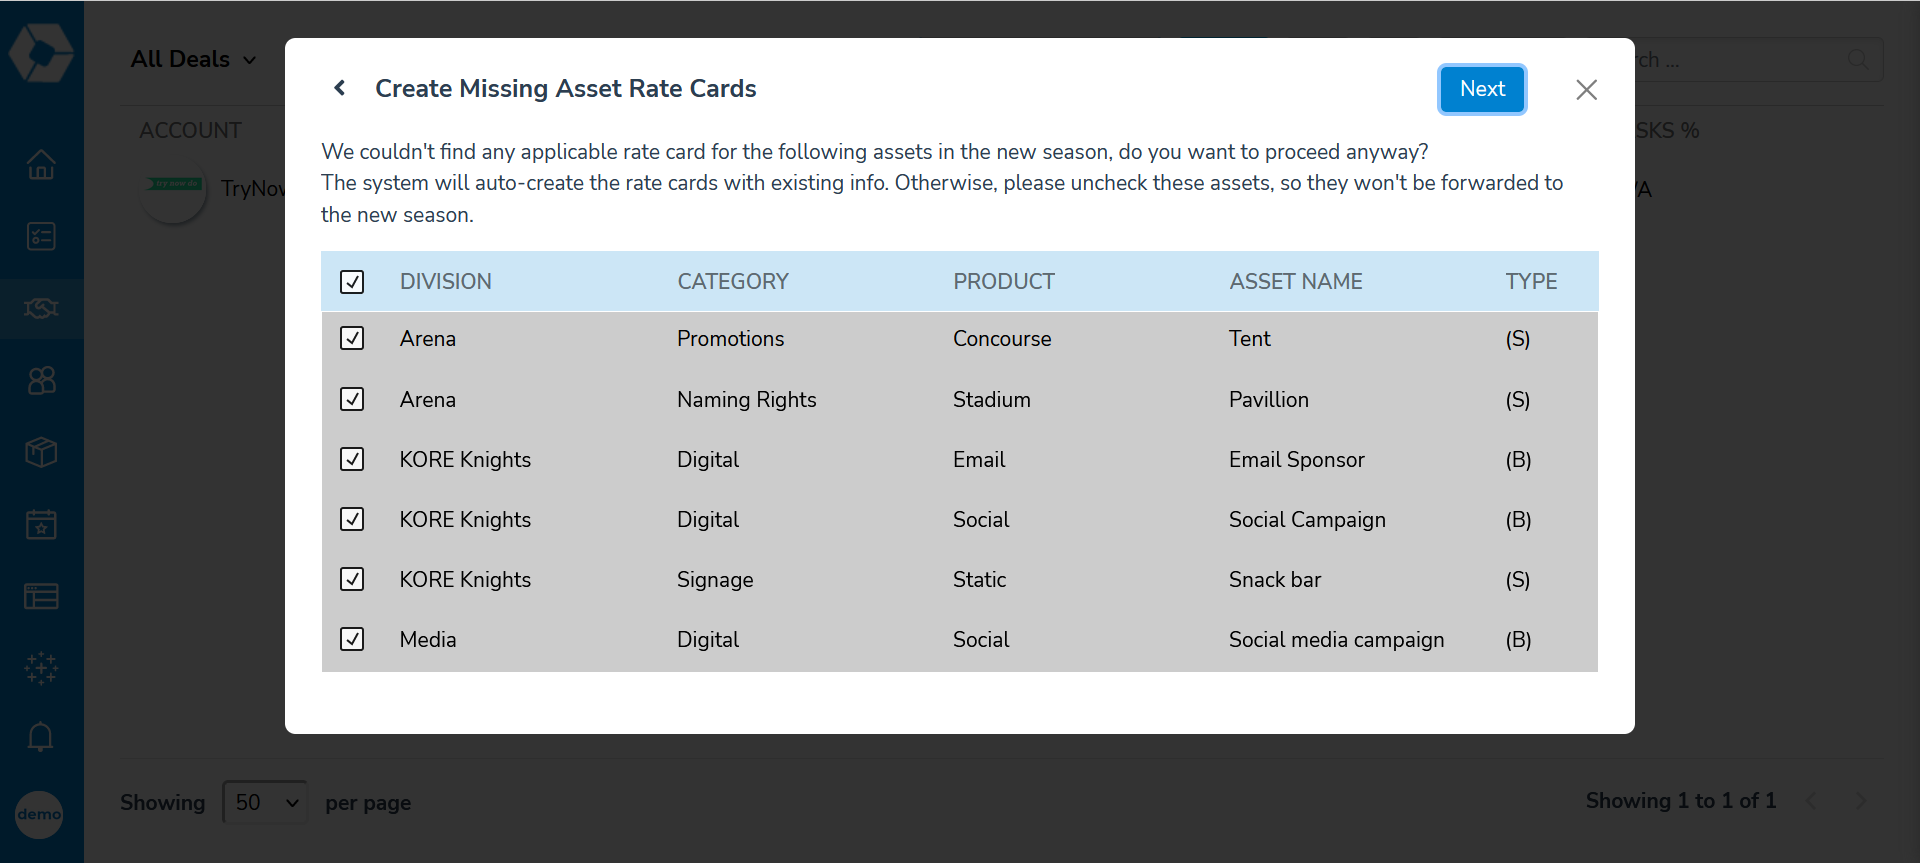Uncheck the Email Sponsor row checkbox

[x=352, y=459]
